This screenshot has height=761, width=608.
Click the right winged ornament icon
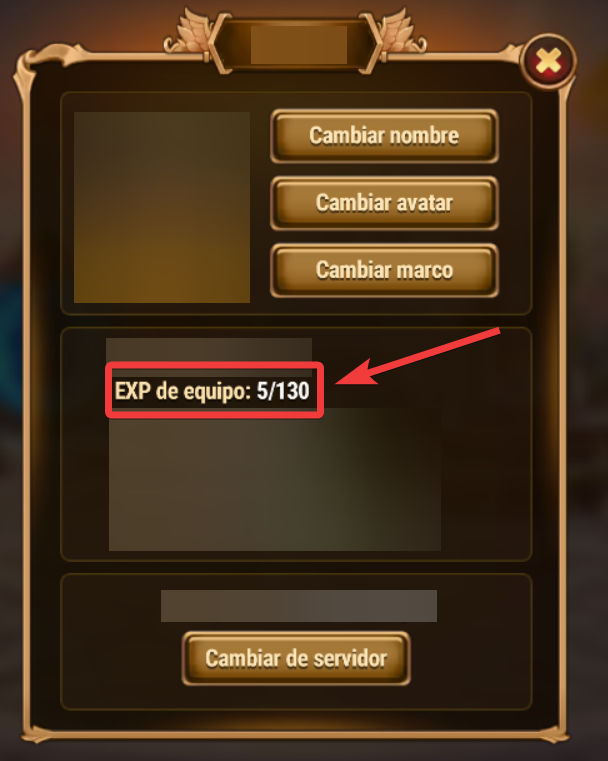[x=402, y=33]
